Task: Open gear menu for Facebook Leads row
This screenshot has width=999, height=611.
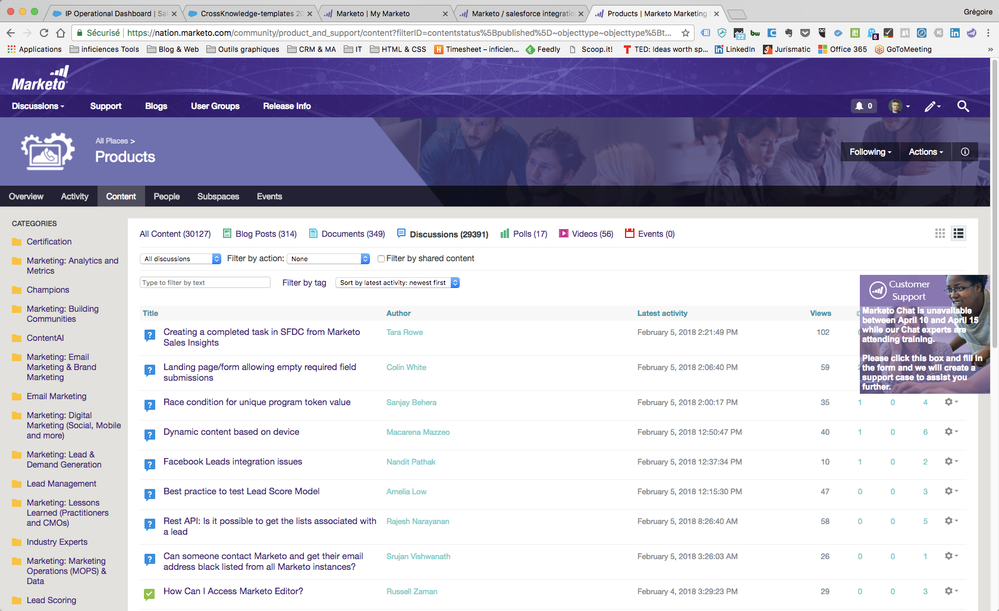Action: [x=951, y=461]
